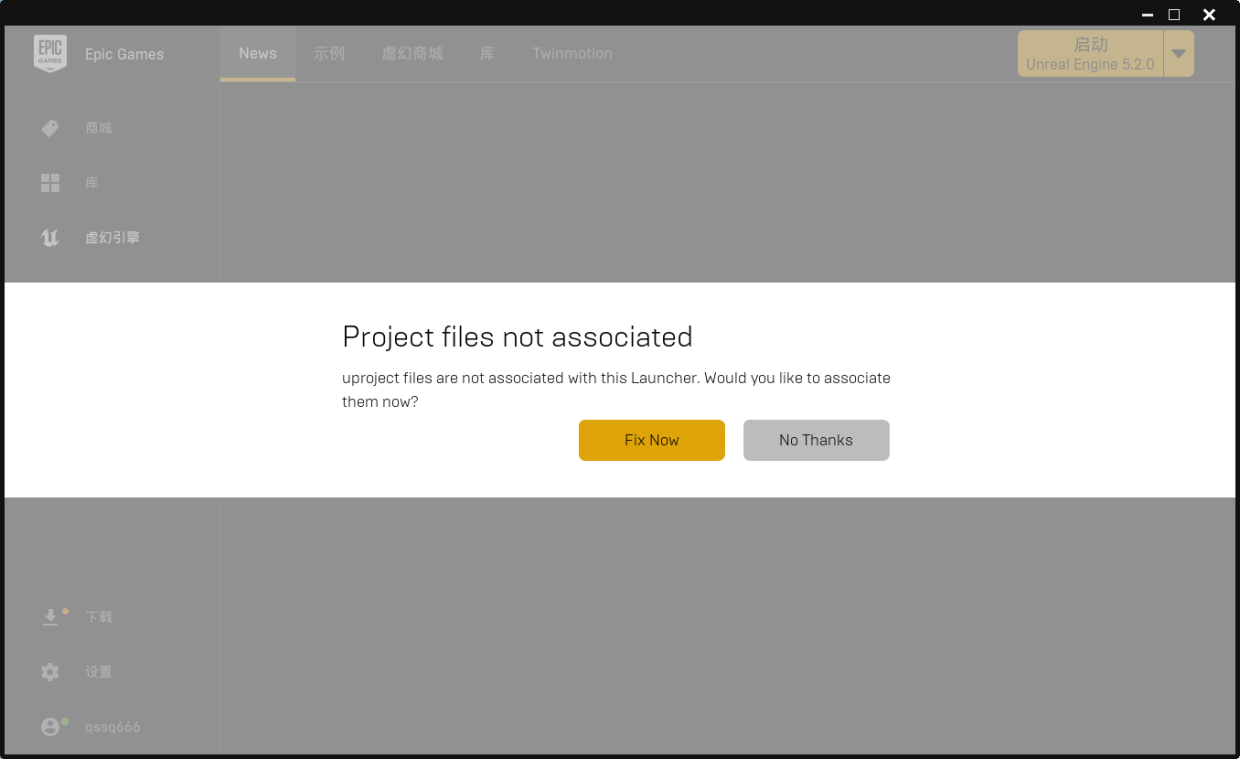Click the user avatar icon
The height and width of the screenshot is (759, 1240).
coord(50,727)
